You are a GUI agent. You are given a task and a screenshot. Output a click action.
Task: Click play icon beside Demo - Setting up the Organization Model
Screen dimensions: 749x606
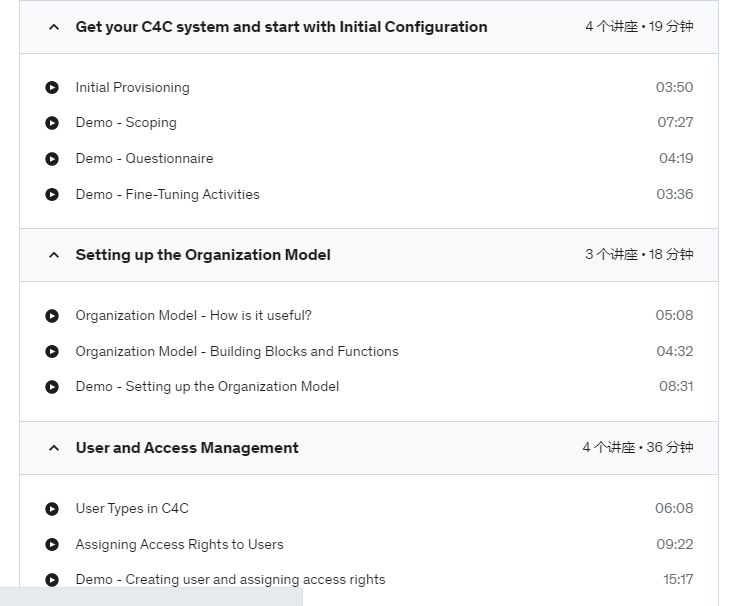pyautogui.click(x=52, y=386)
